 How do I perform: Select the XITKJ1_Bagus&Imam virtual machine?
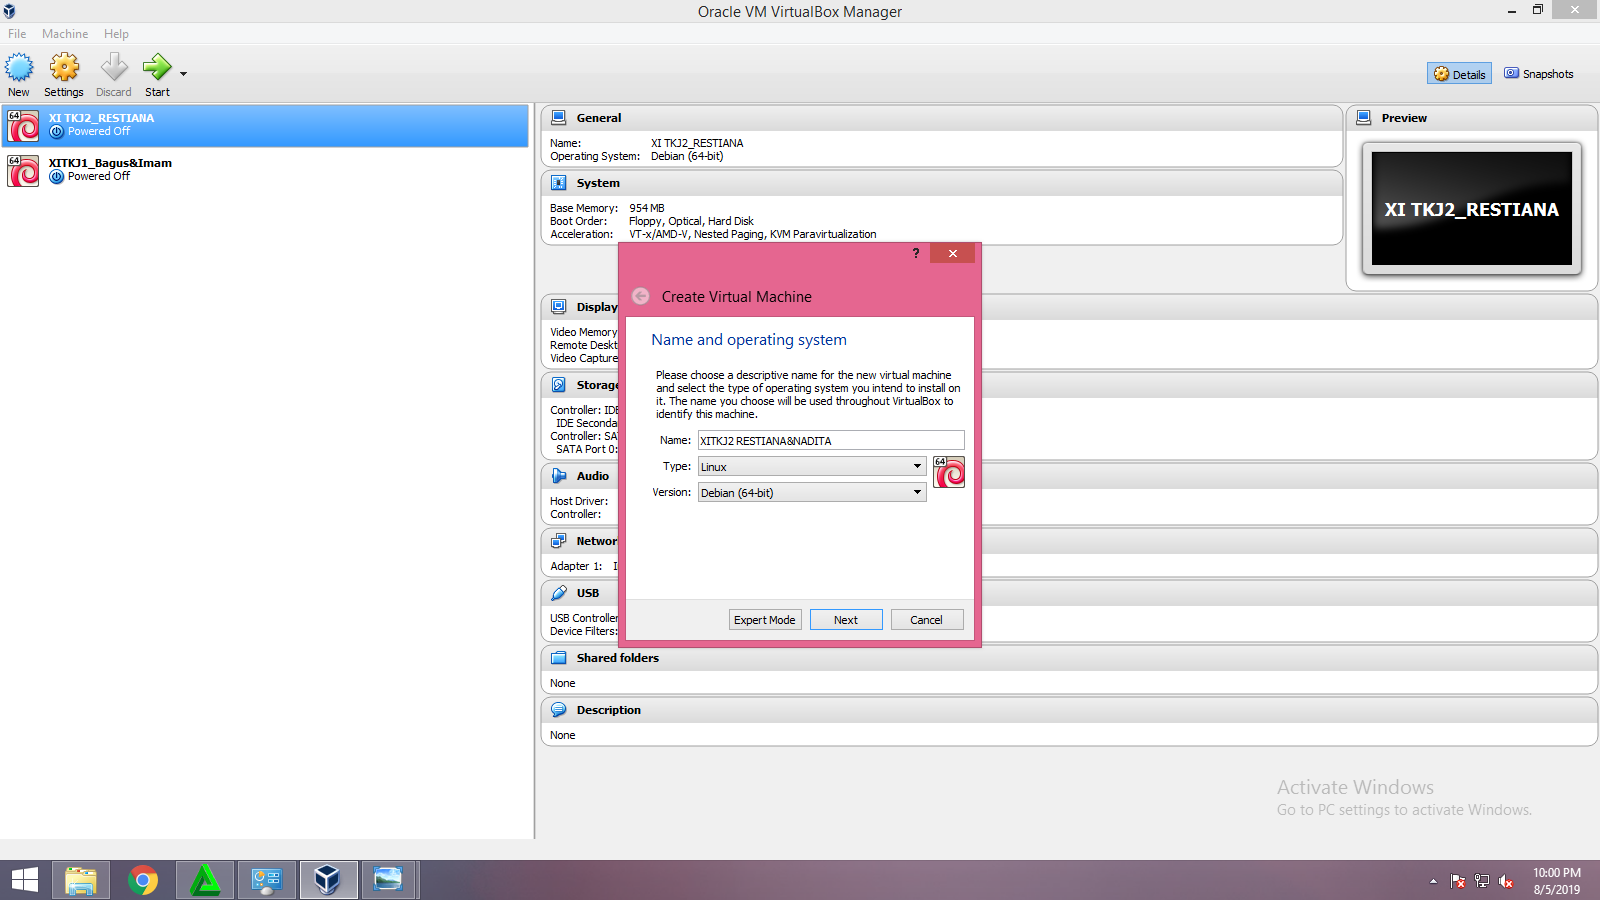tap(265, 170)
